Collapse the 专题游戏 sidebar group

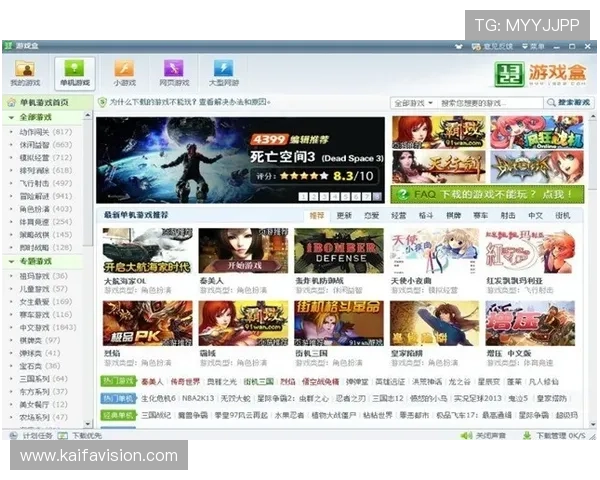[x=11, y=262]
